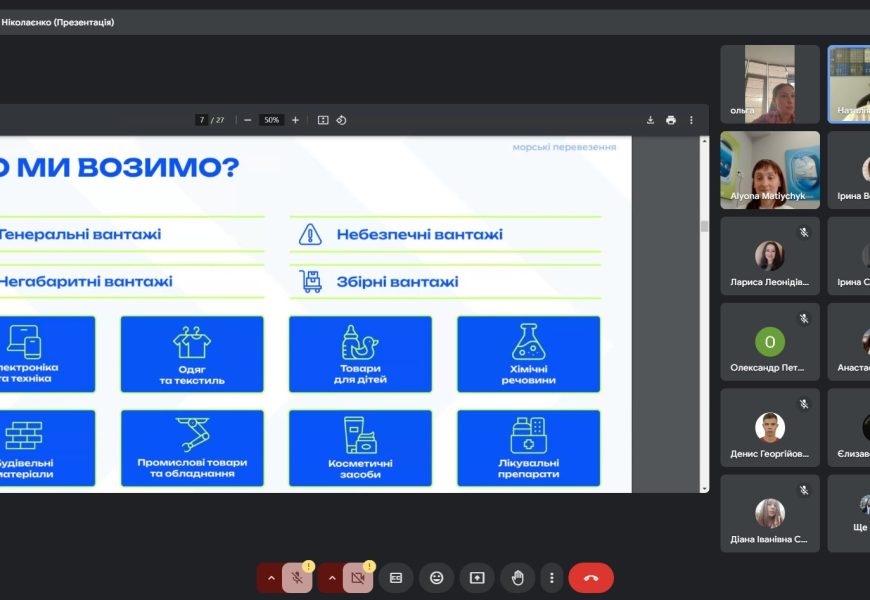Raise your hand in the meeting

click(517, 578)
